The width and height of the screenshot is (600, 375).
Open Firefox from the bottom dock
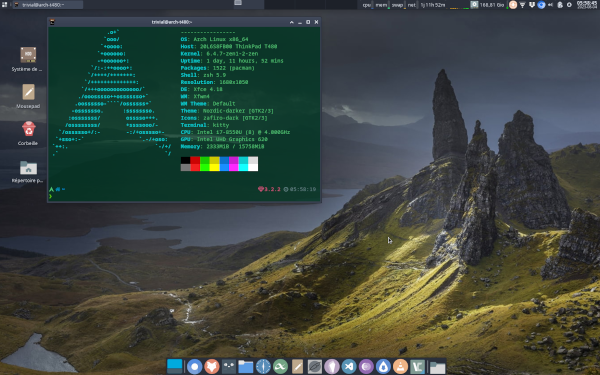coord(212,367)
